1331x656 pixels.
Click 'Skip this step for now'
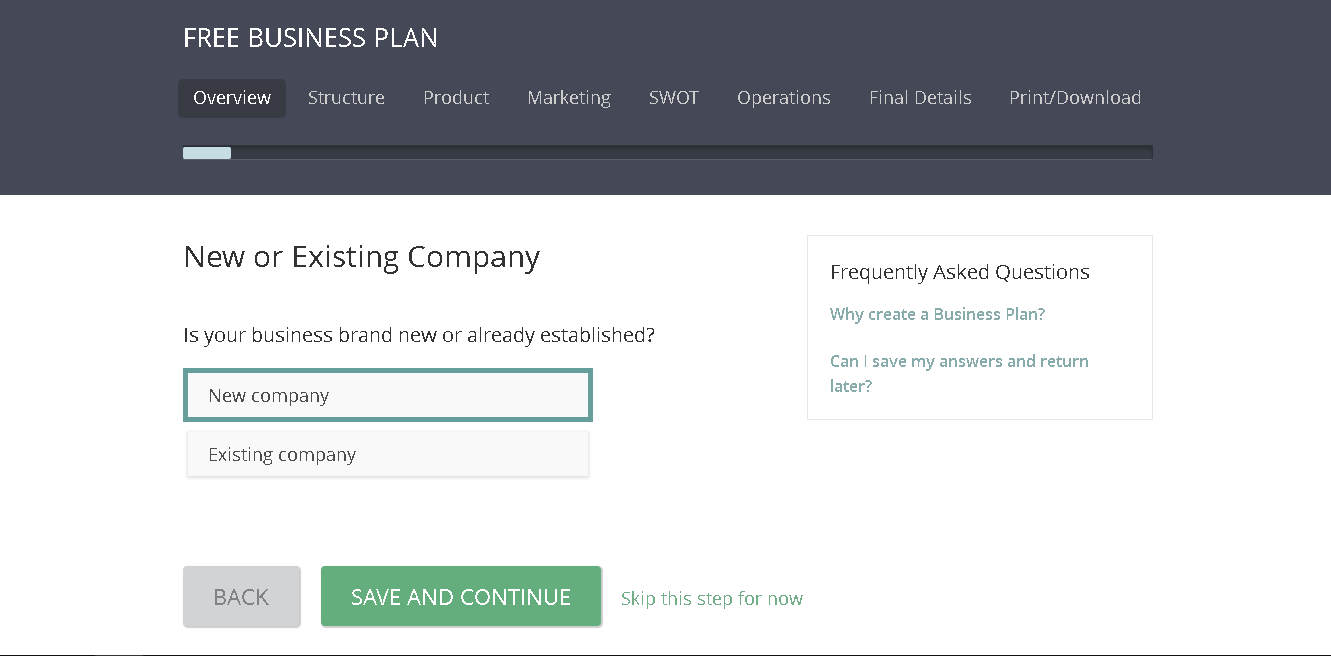(711, 597)
